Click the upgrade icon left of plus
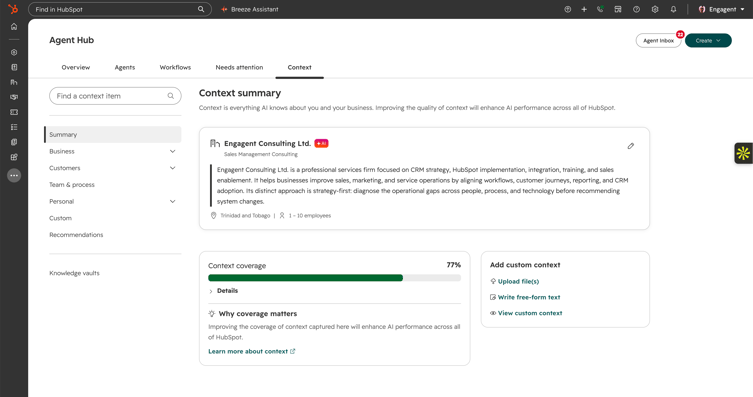Image resolution: width=753 pixels, height=397 pixels. 568,9
